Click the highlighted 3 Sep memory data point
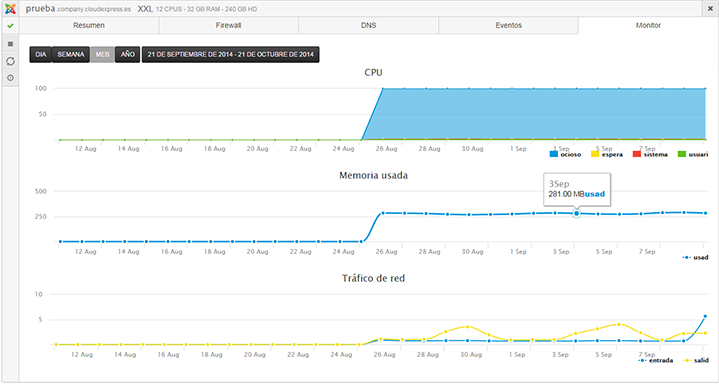This screenshot has width=719, height=384. (x=576, y=213)
